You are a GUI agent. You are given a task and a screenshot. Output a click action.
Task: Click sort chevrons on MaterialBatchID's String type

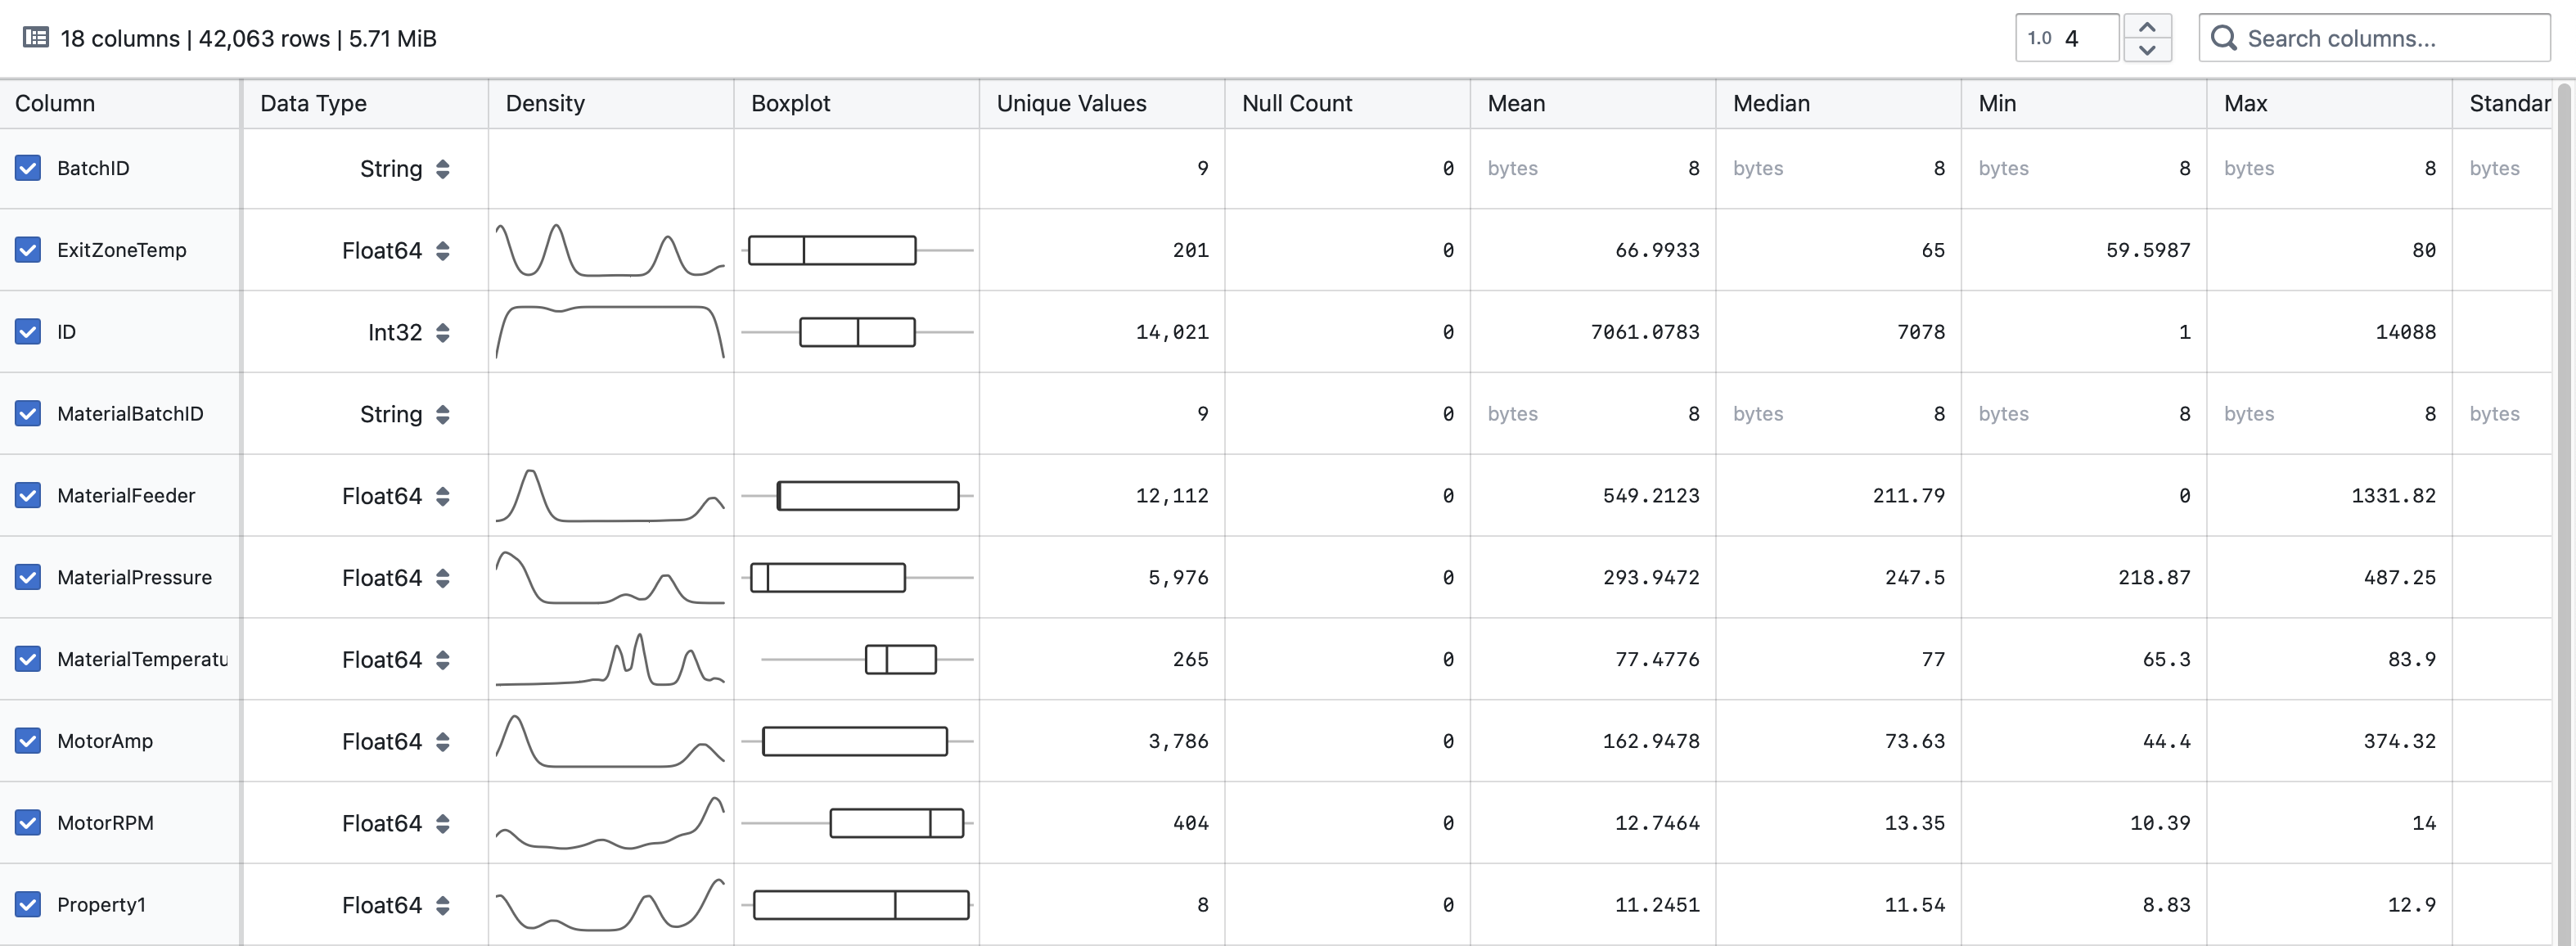443,414
